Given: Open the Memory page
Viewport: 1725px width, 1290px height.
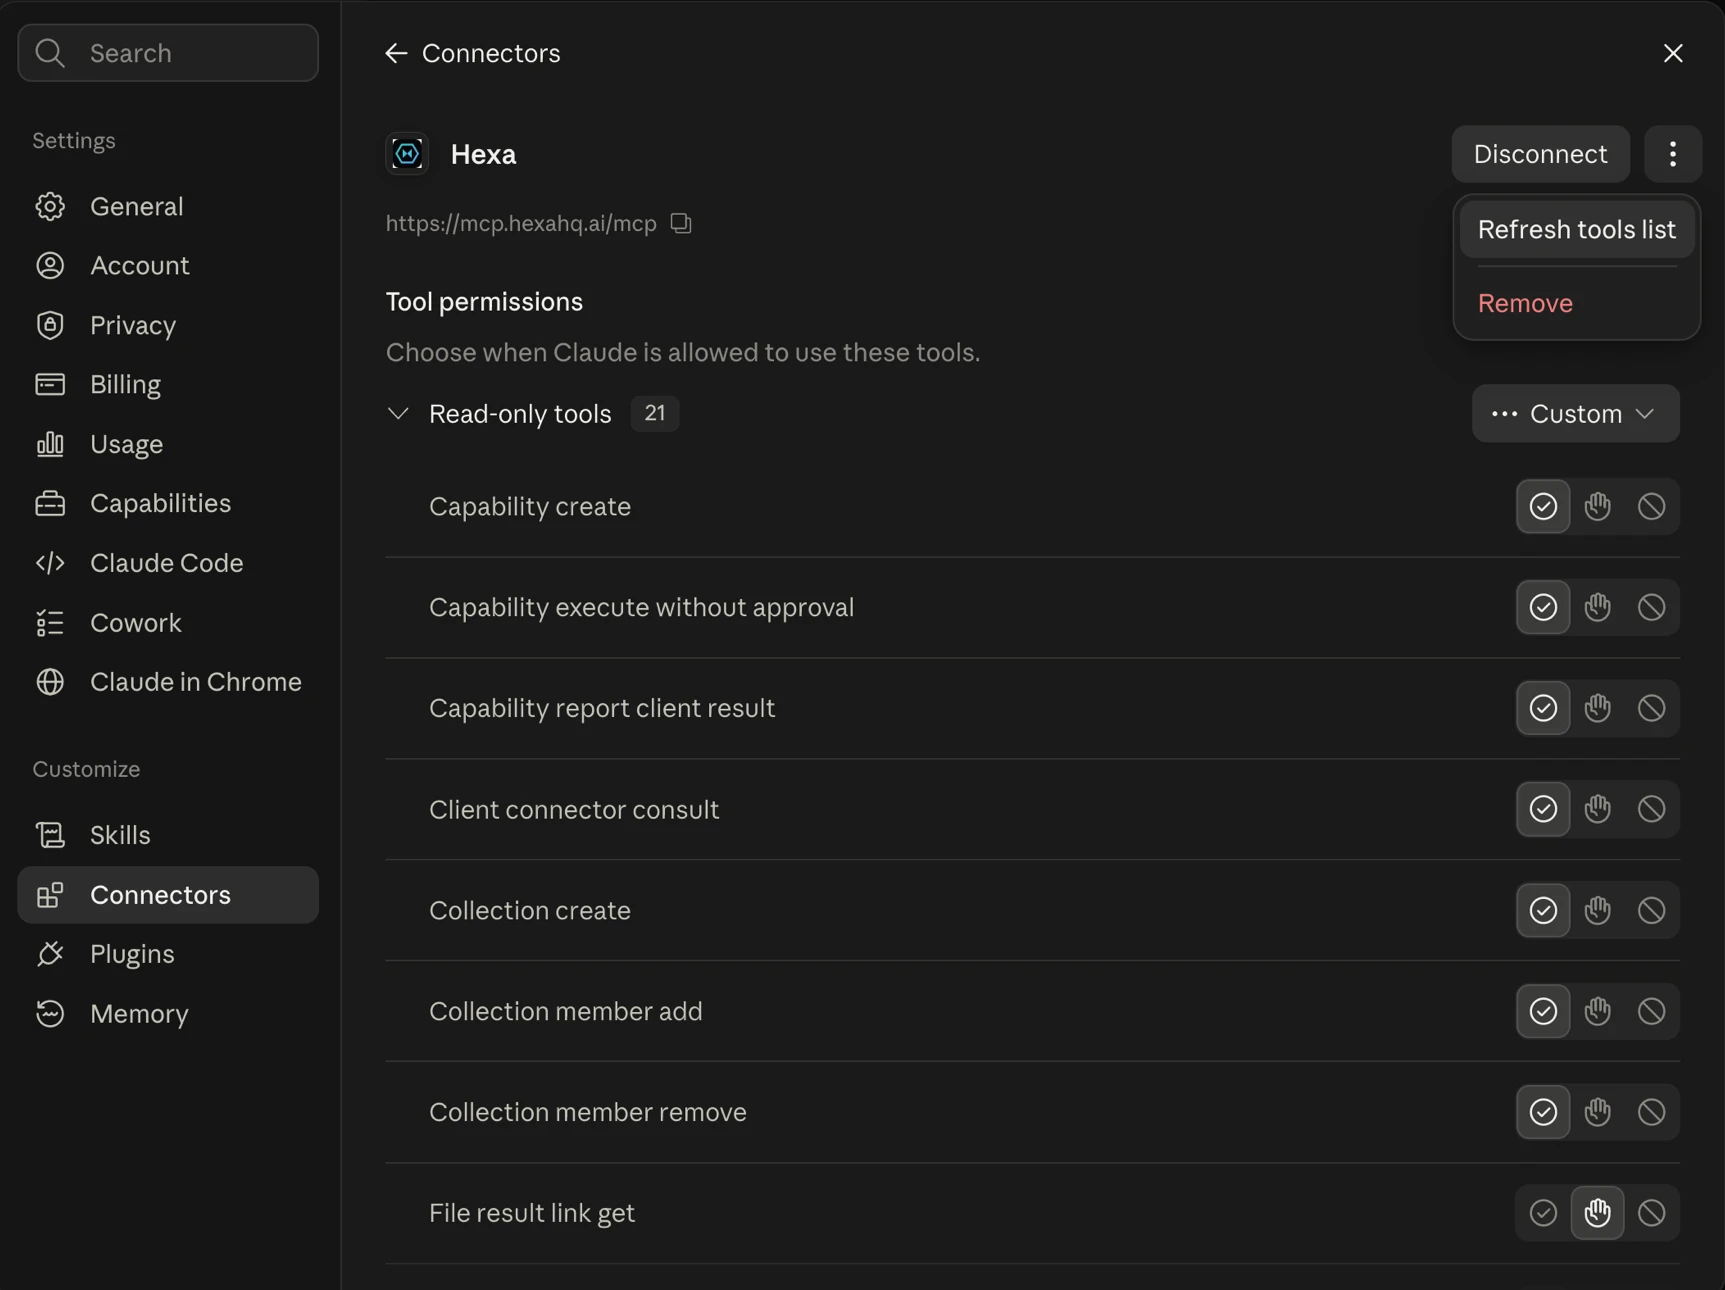Looking at the screenshot, I should point(168,1014).
